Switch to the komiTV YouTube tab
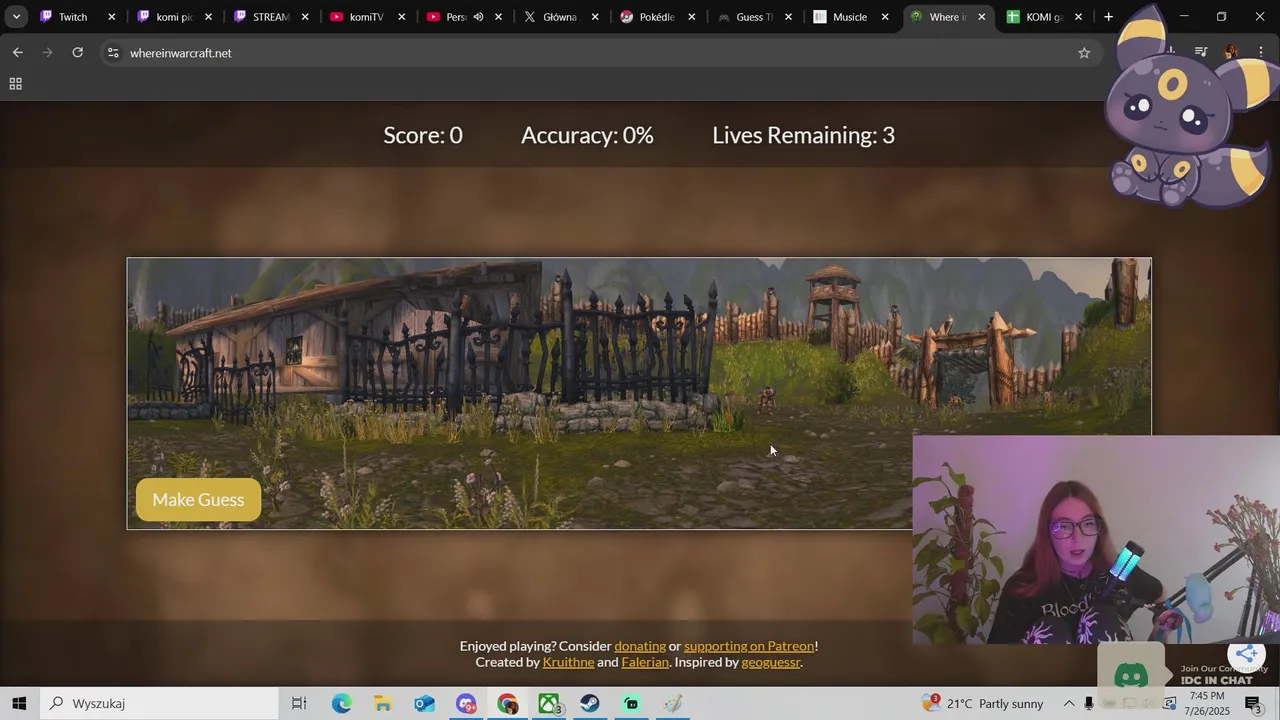Viewport: 1280px width, 720px height. (x=366, y=17)
